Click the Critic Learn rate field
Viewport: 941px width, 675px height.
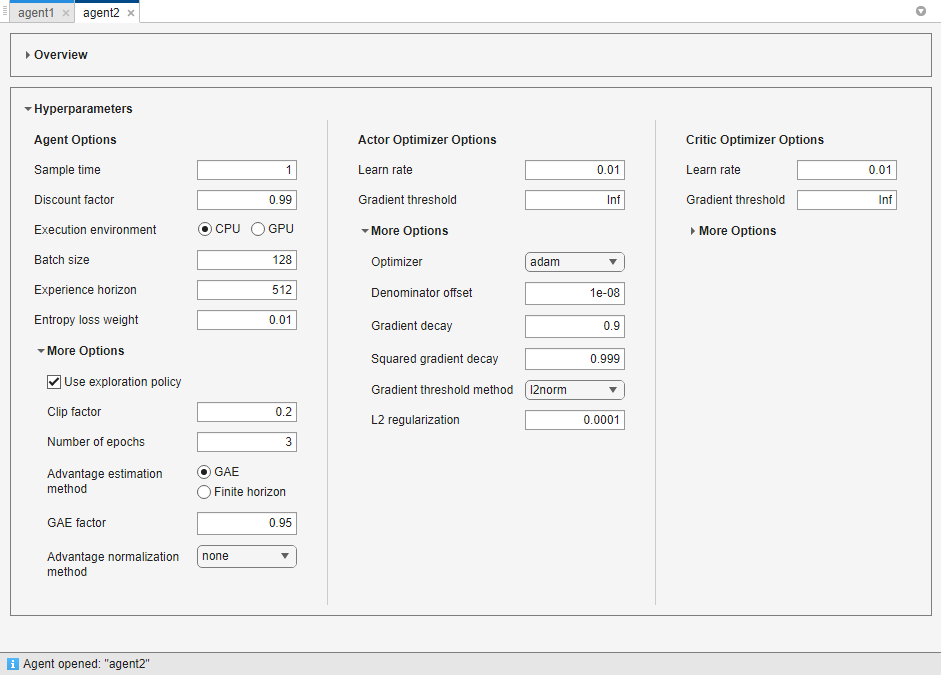846,170
